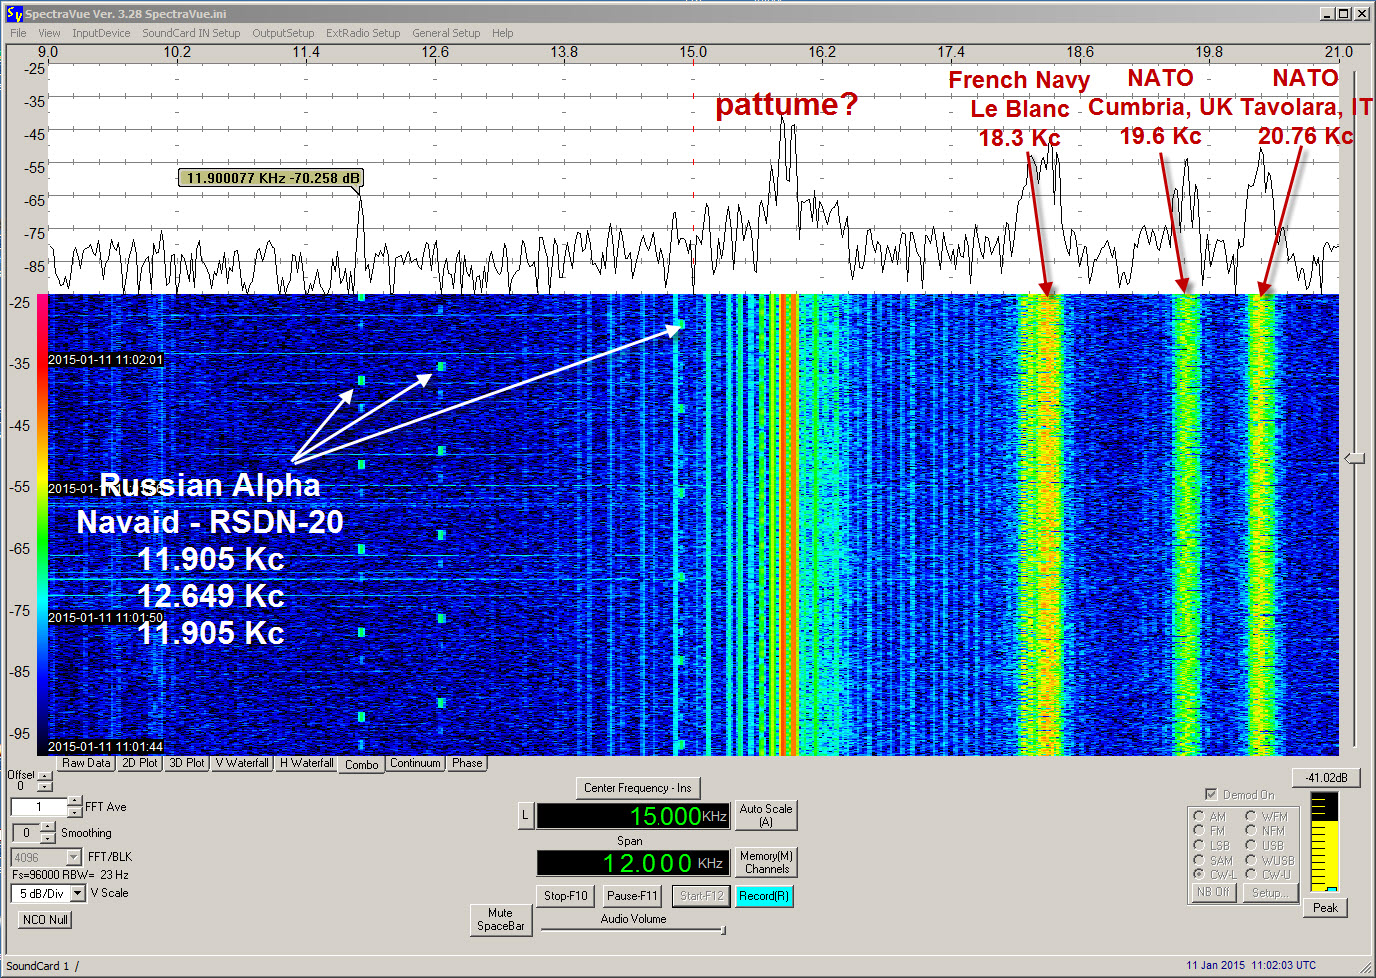The width and height of the screenshot is (1376, 978).
Task: Click the Auto Scale (A) button
Action: (x=766, y=815)
